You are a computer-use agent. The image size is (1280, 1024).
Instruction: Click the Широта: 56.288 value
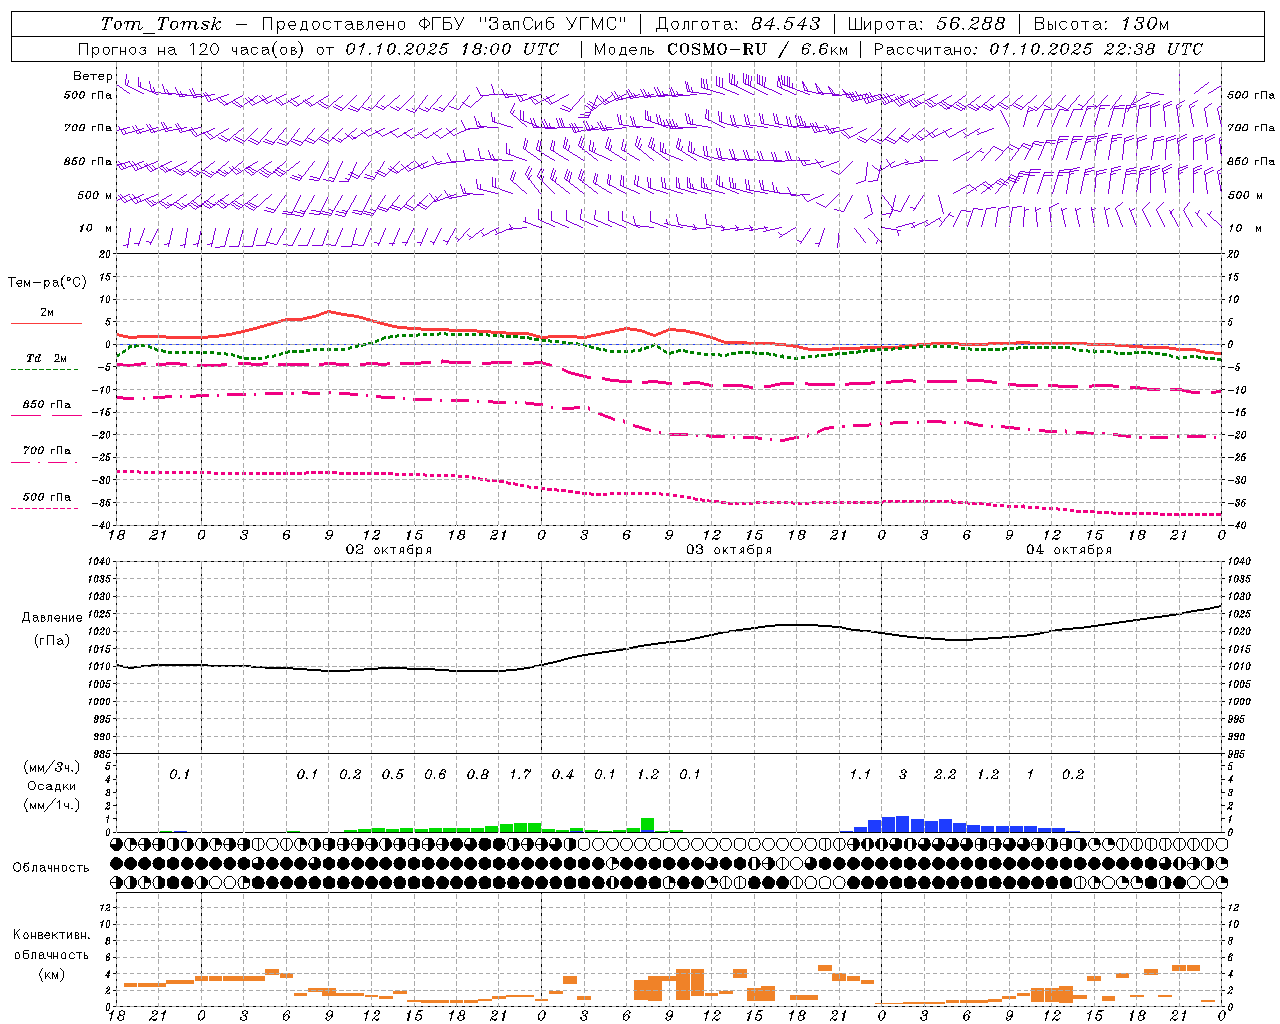pos(926,24)
